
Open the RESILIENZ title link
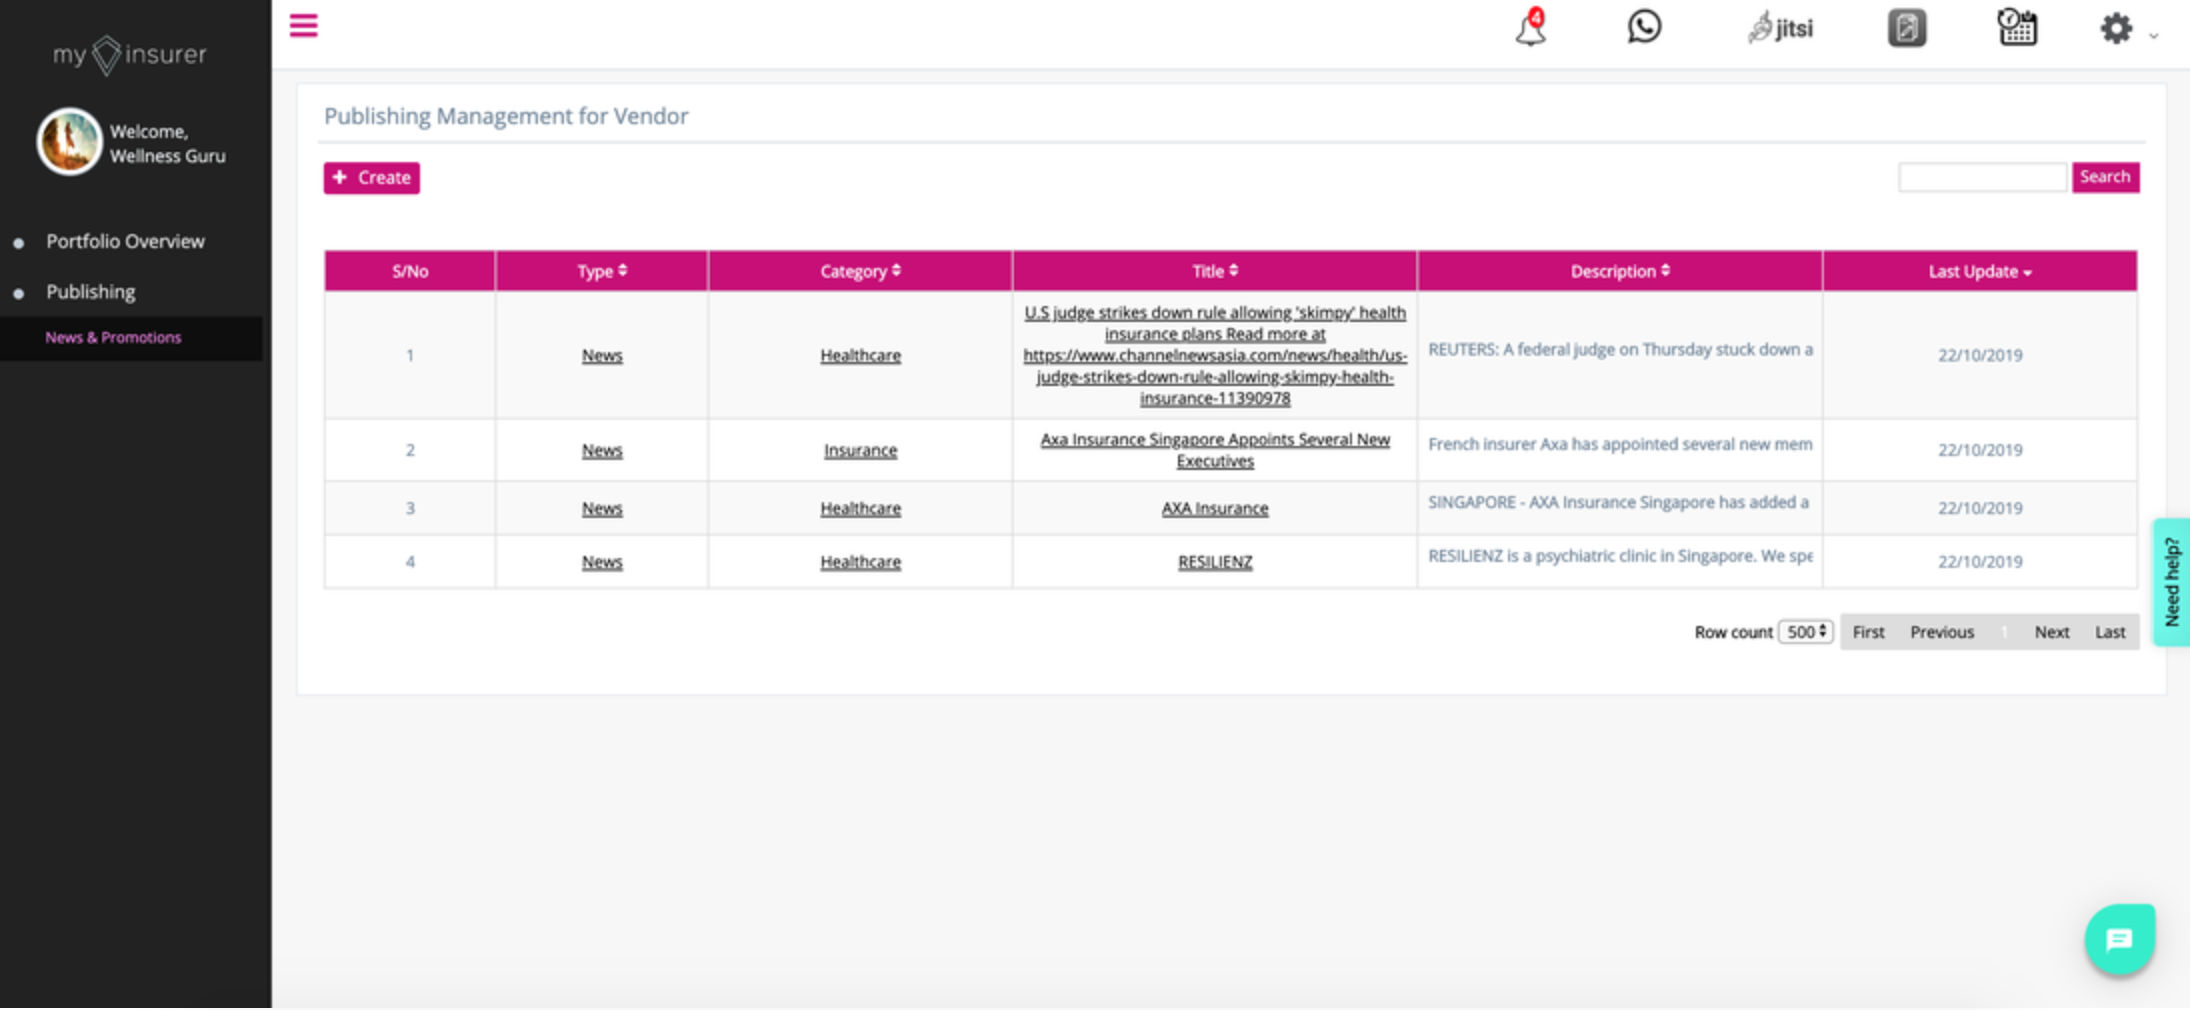tap(1215, 562)
